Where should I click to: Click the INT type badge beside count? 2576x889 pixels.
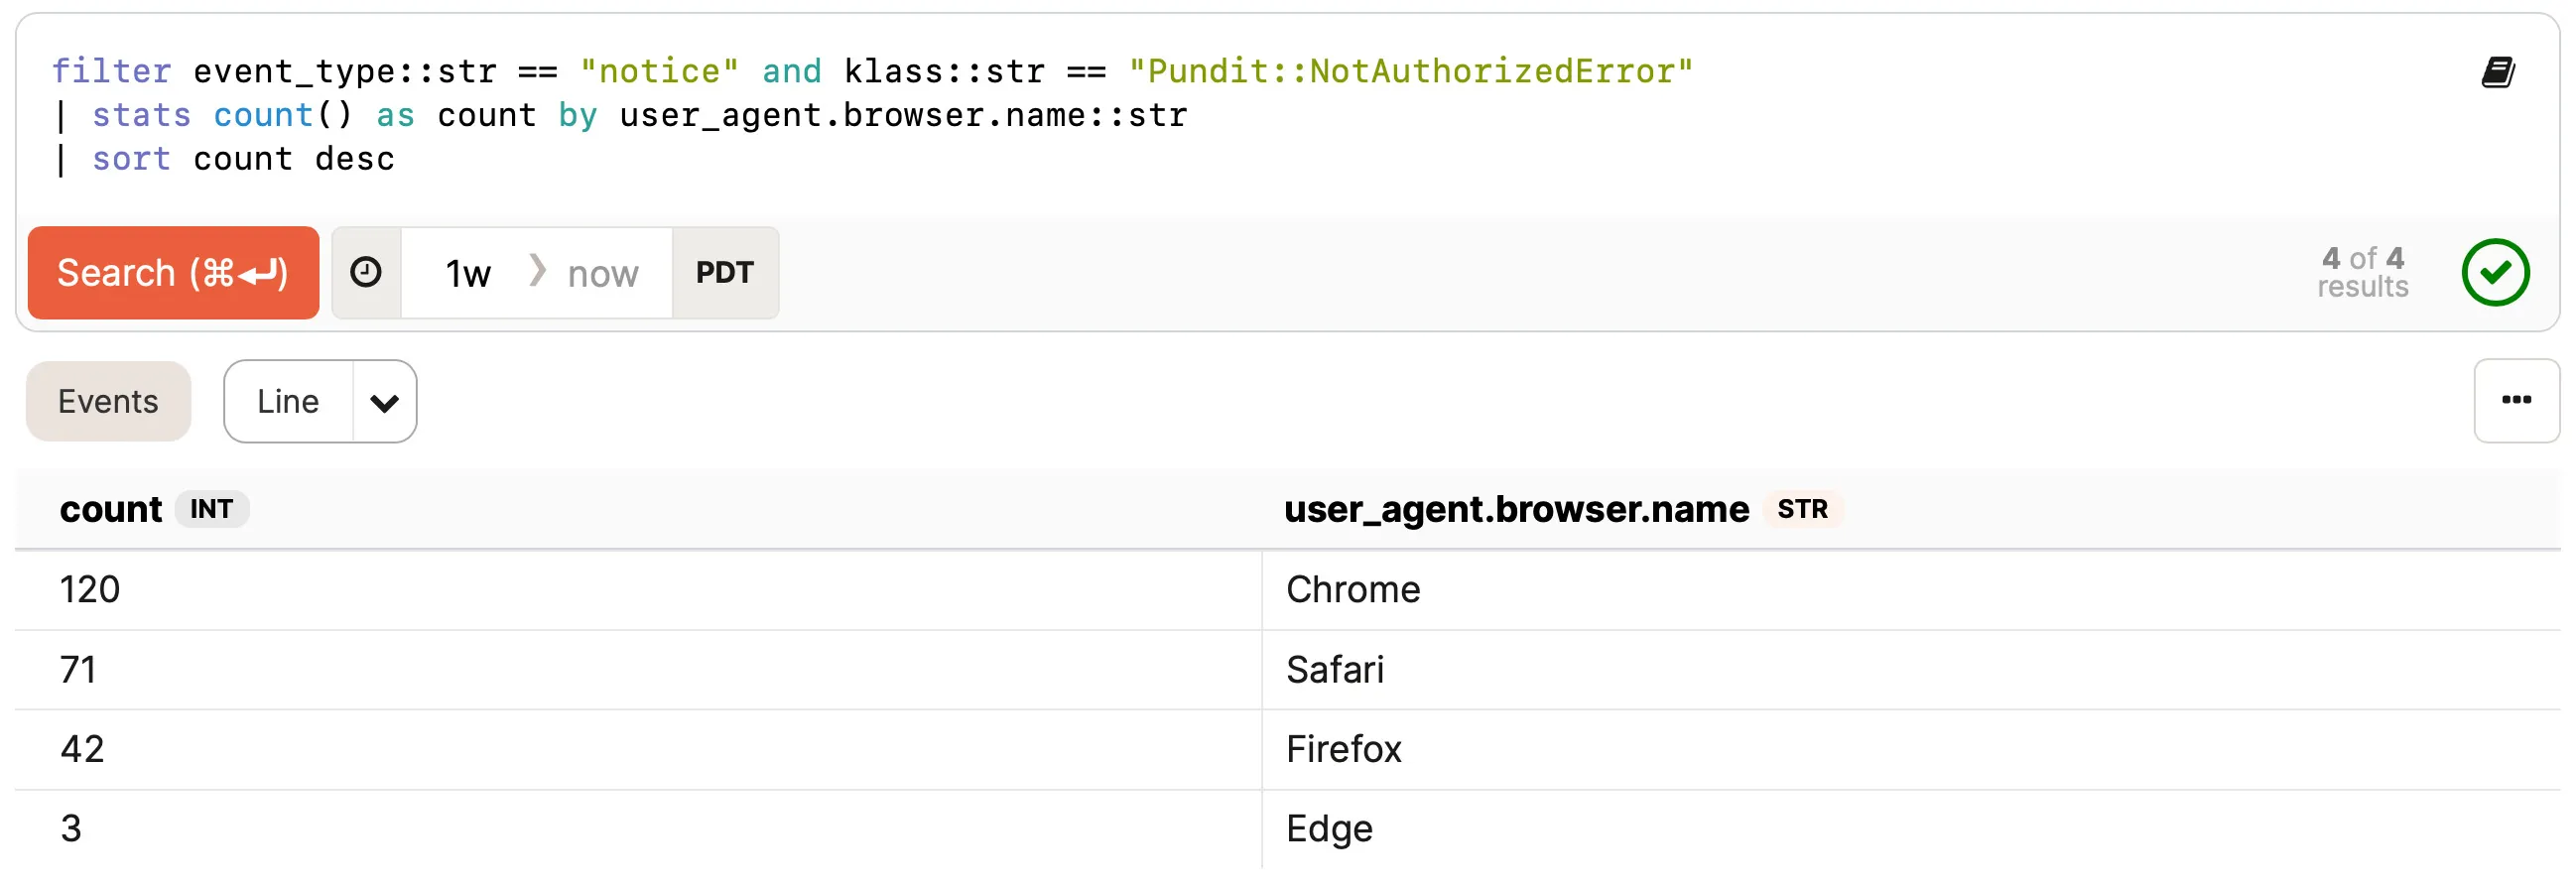212,509
